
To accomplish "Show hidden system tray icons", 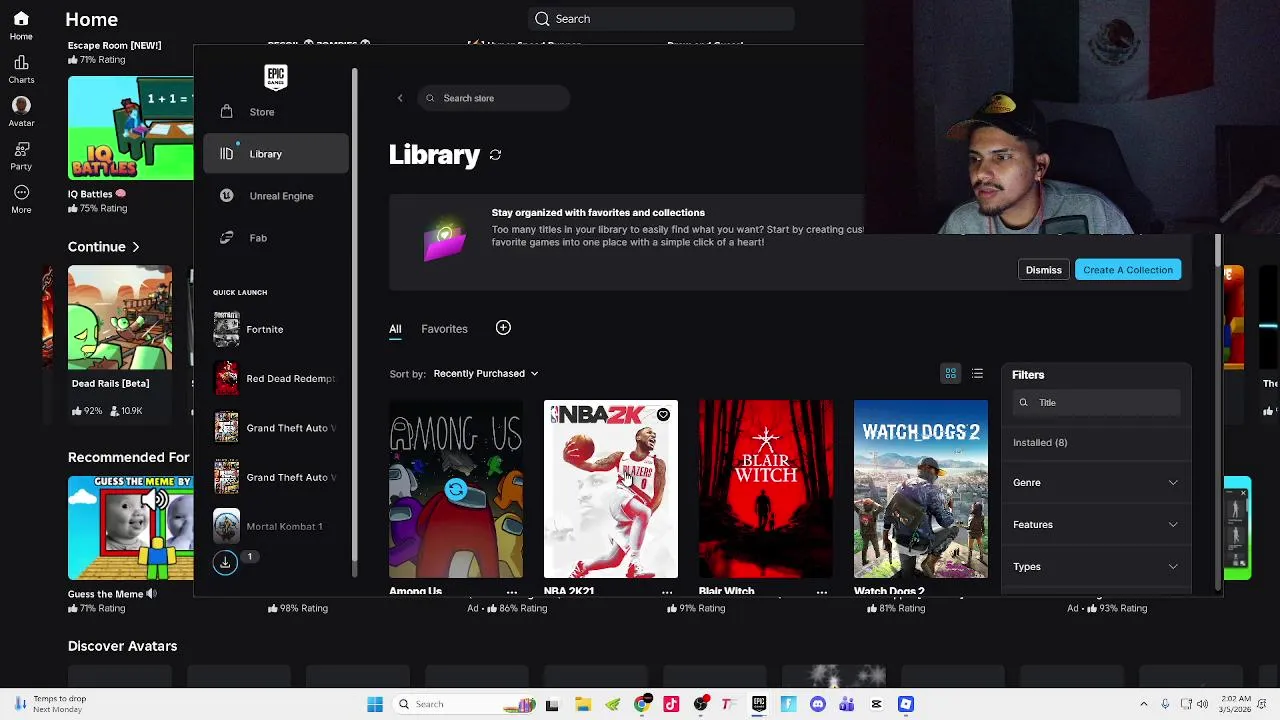I will tap(1144, 704).
